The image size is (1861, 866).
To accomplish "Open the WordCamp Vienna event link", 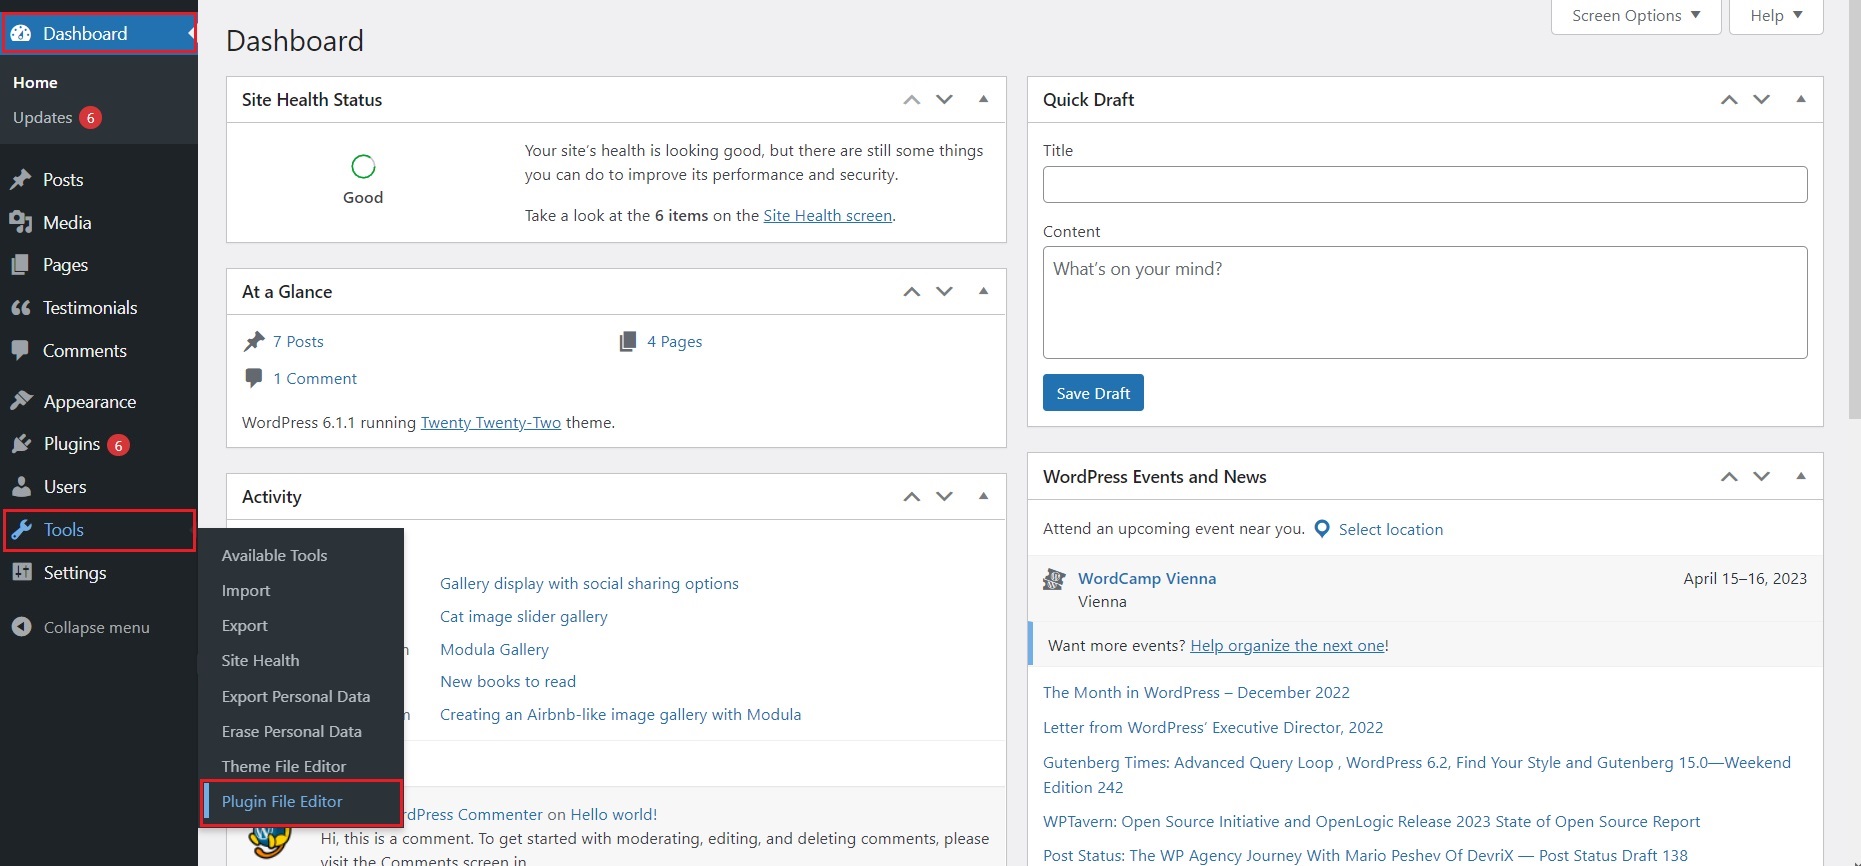I will point(1147,579).
